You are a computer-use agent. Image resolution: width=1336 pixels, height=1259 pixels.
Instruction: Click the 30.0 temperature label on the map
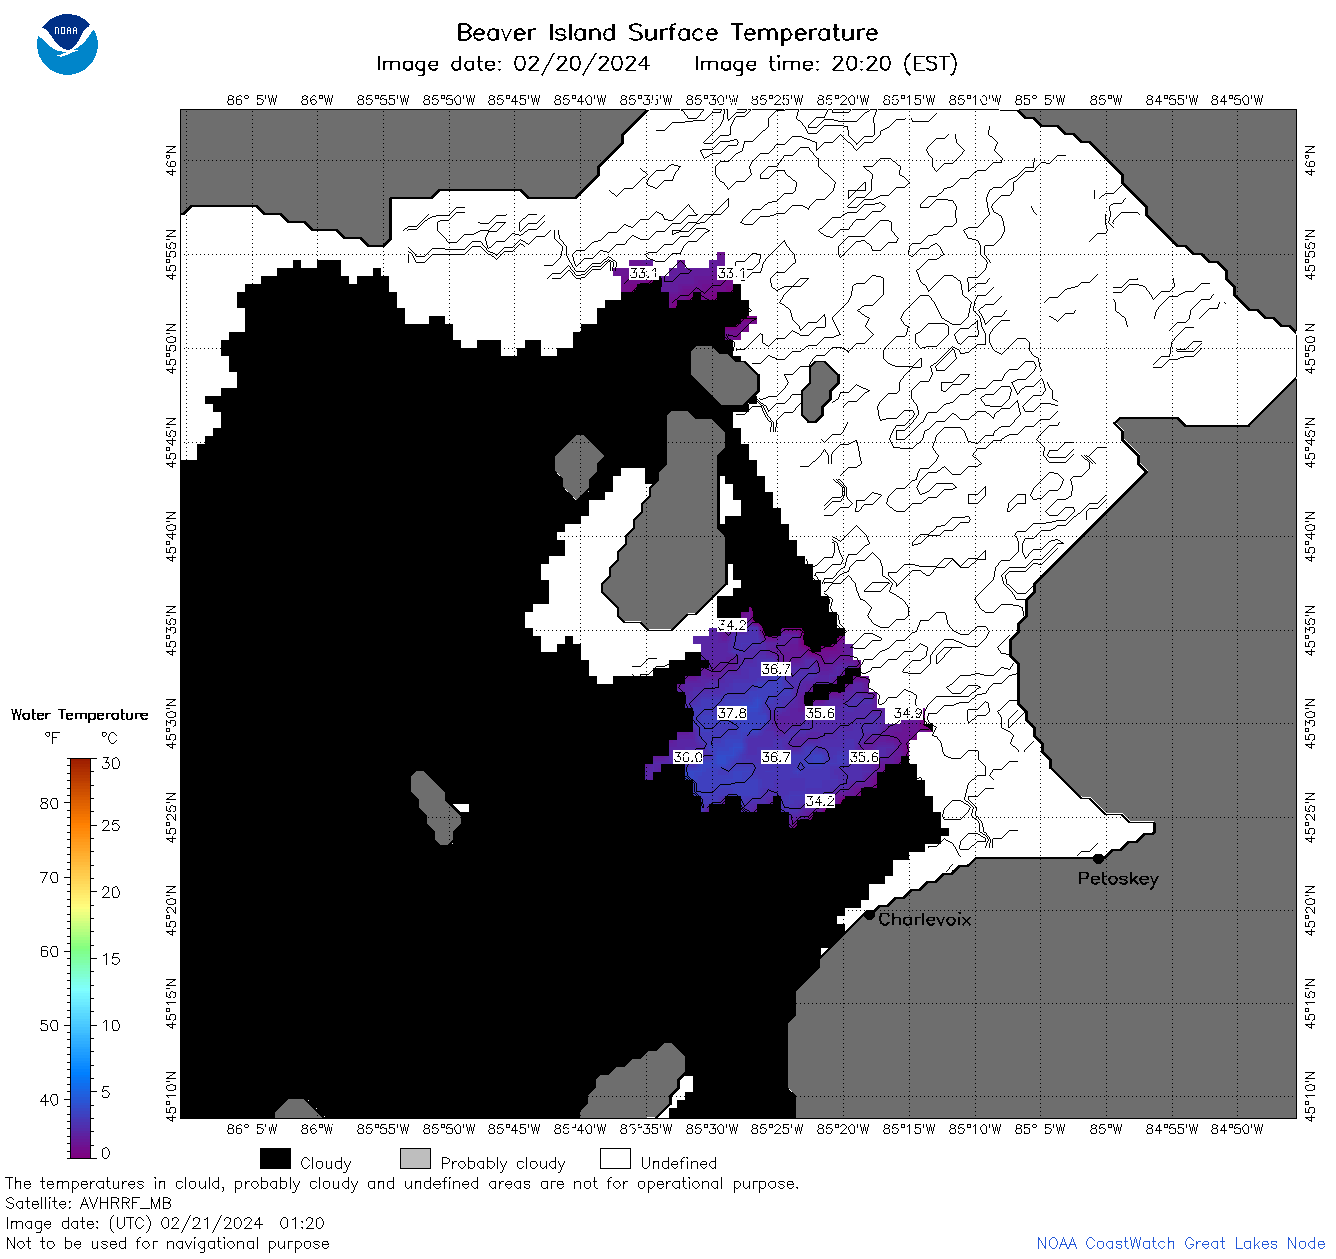[688, 757]
